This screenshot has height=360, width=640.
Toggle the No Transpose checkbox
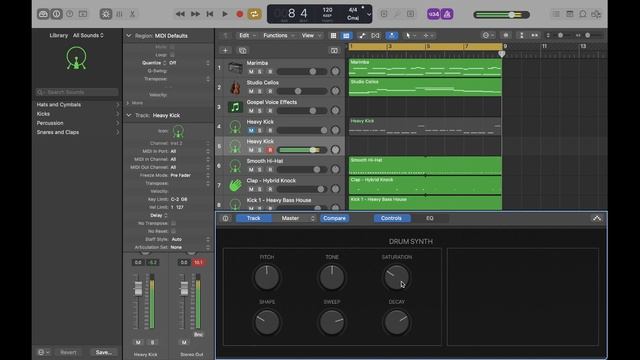[x=173, y=223]
